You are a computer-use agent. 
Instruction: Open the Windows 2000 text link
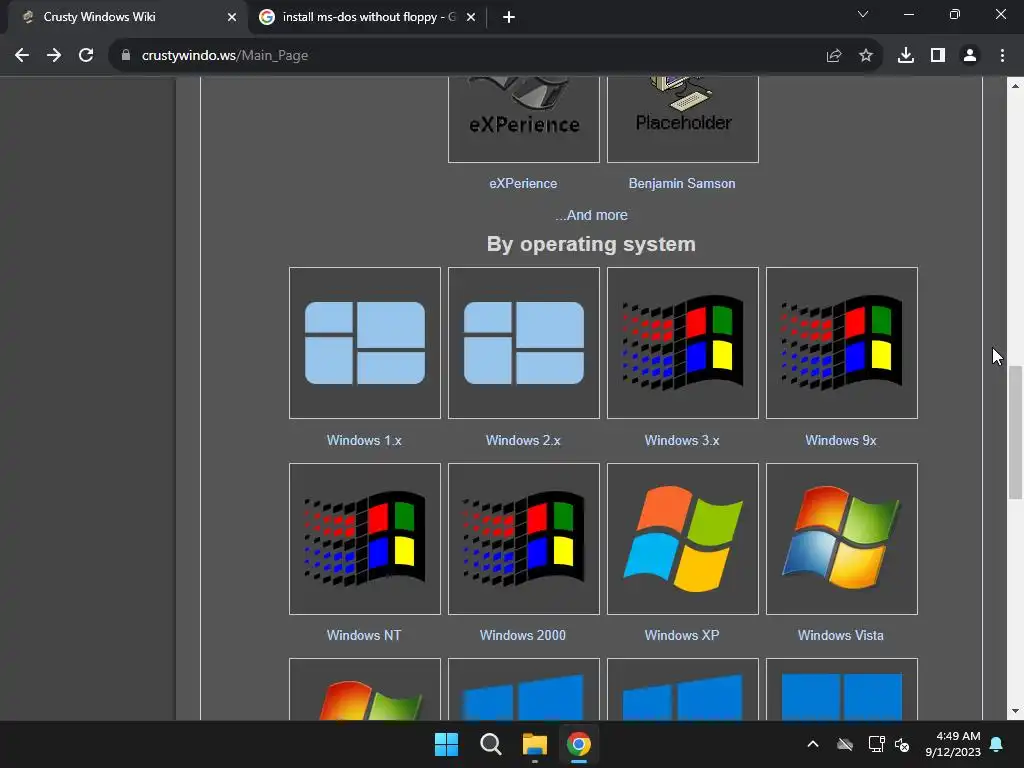[x=522, y=635]
